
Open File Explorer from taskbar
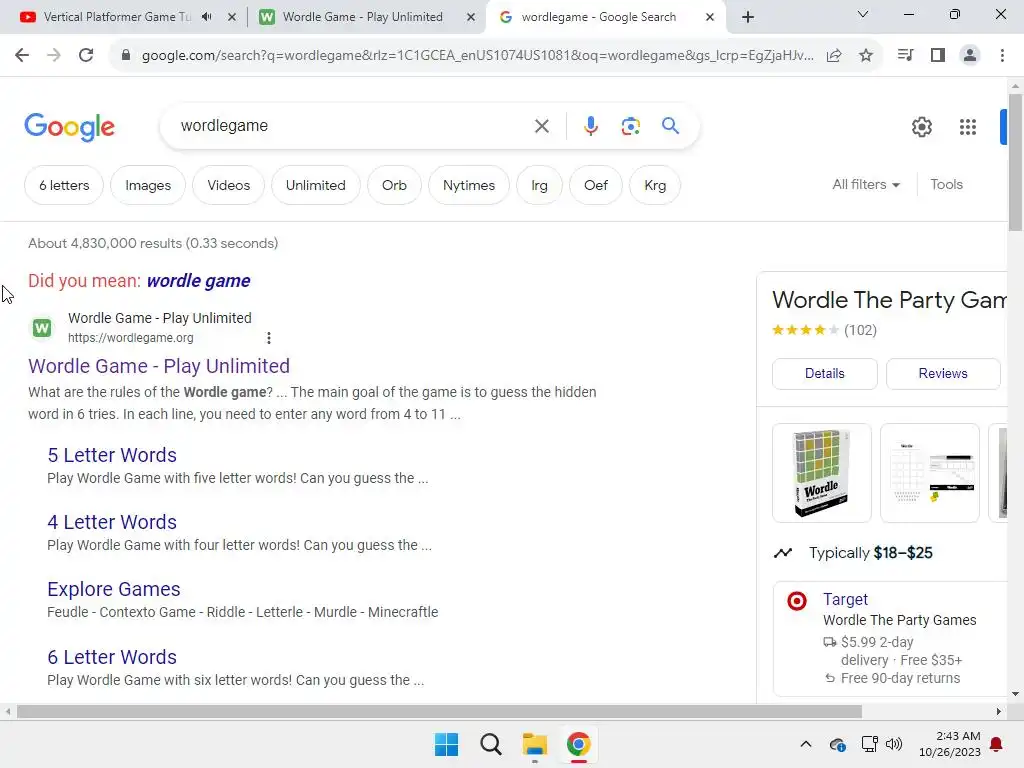pos(535,744)
